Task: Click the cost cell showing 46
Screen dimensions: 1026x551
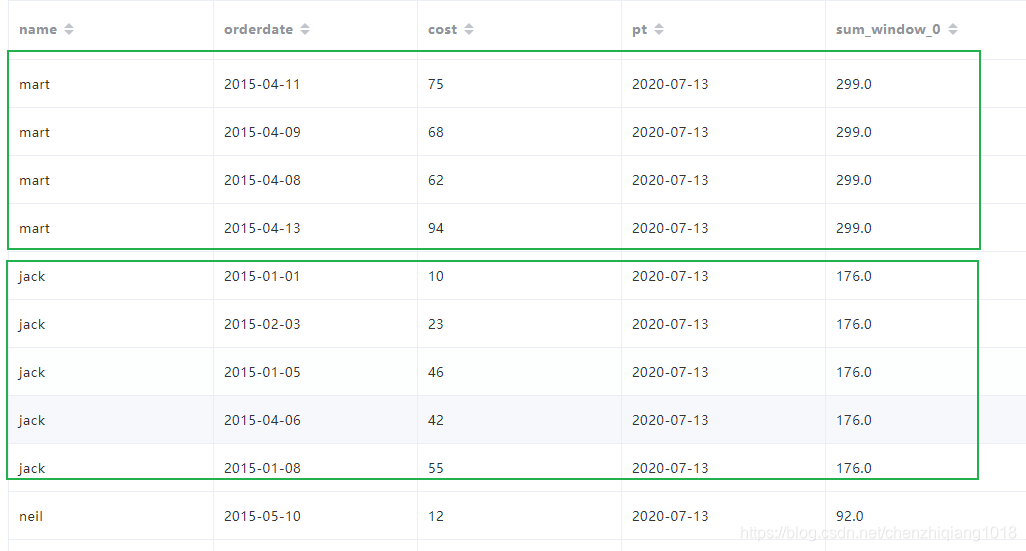Action: 436,373
